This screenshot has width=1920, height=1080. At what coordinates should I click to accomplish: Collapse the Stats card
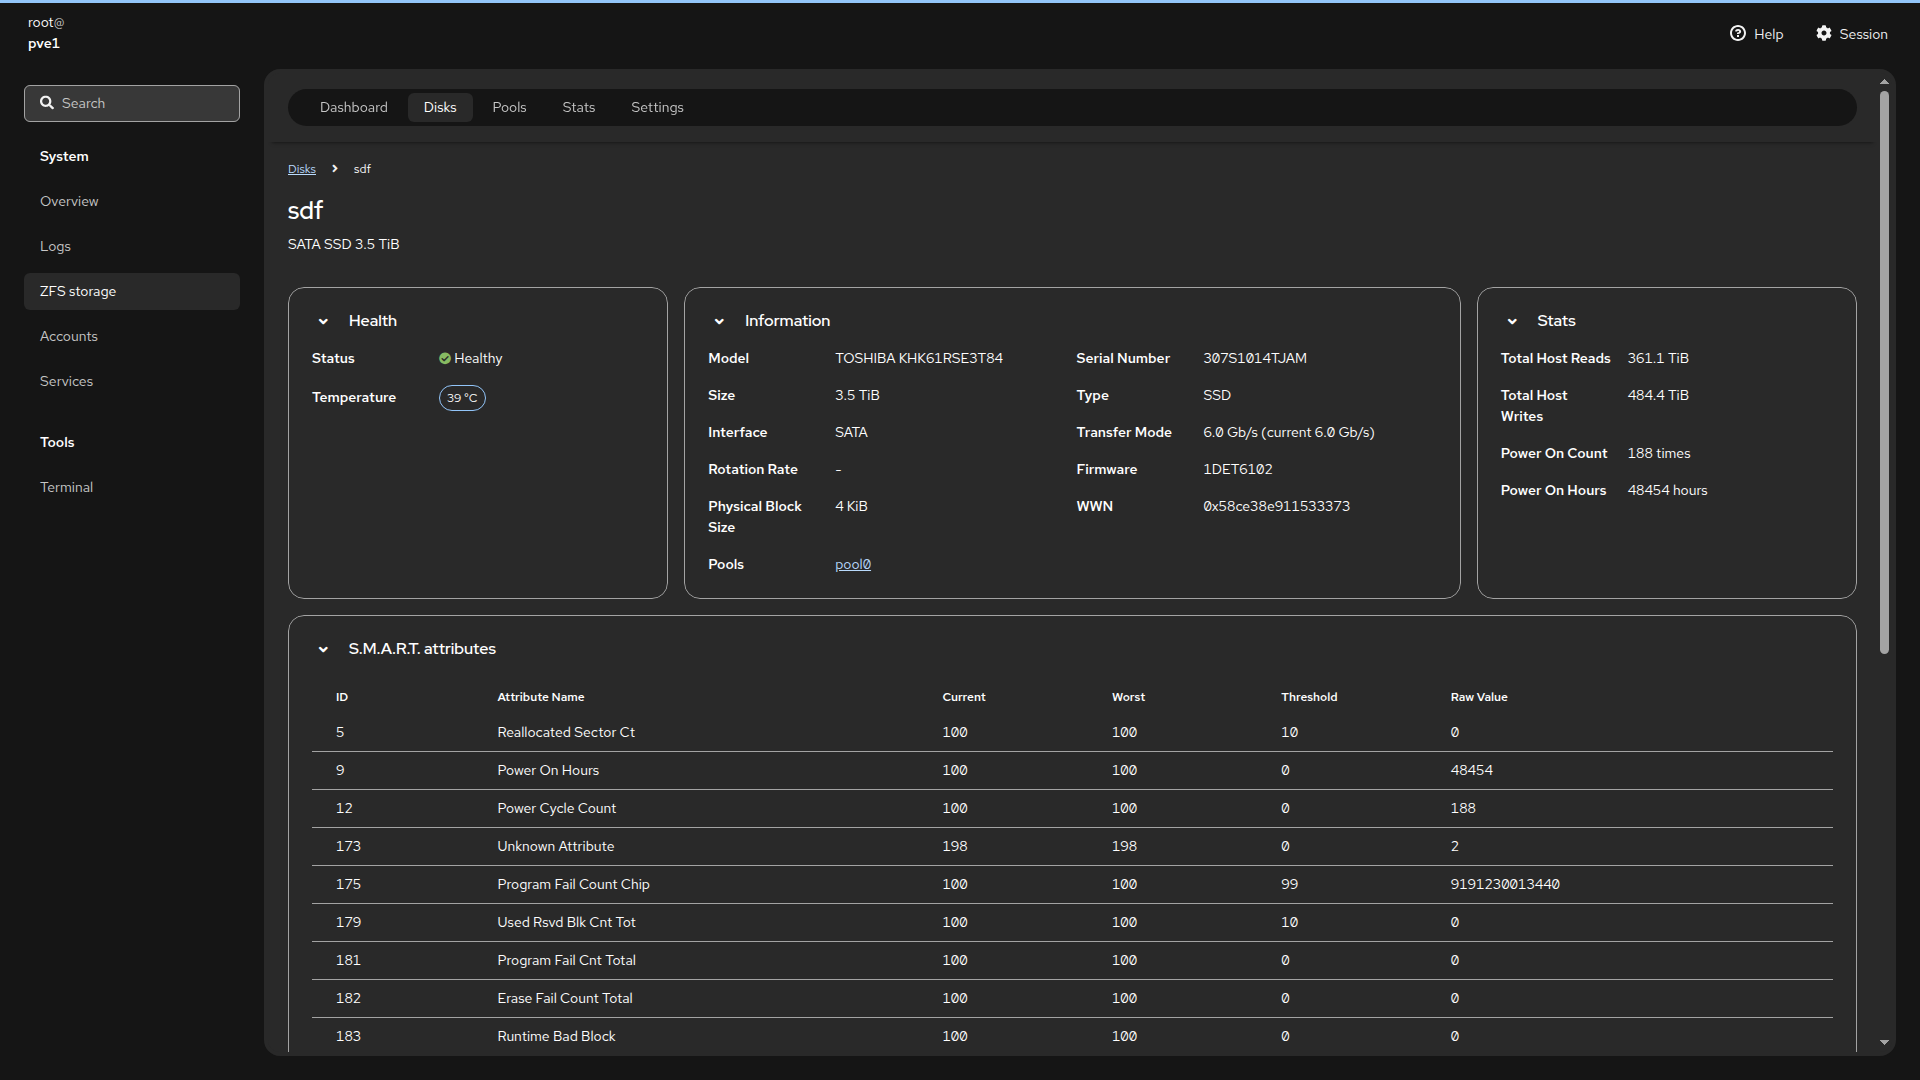click(x=1512, y=322)
